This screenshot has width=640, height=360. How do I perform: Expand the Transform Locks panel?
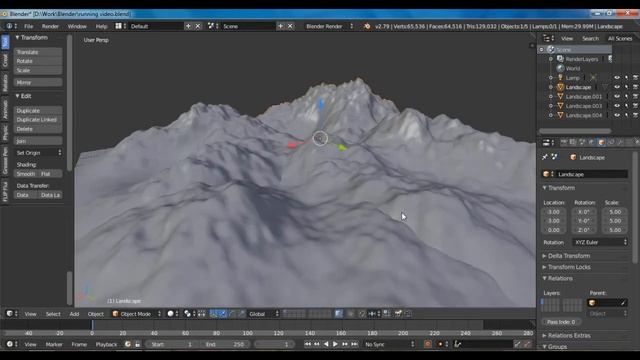pos(569,267)
